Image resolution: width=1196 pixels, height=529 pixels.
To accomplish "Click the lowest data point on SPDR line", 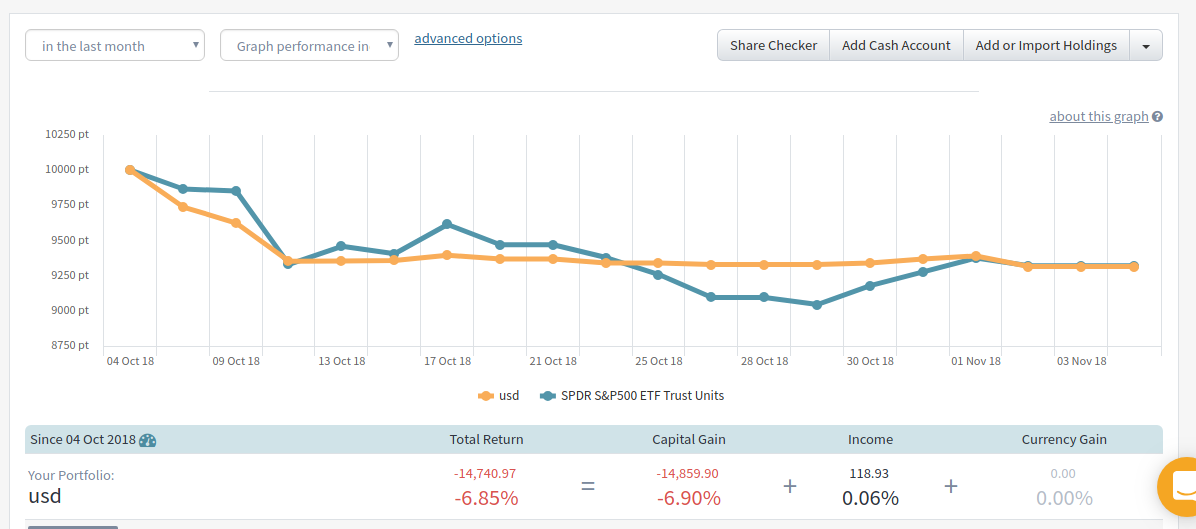I will [x=817, y=305].
